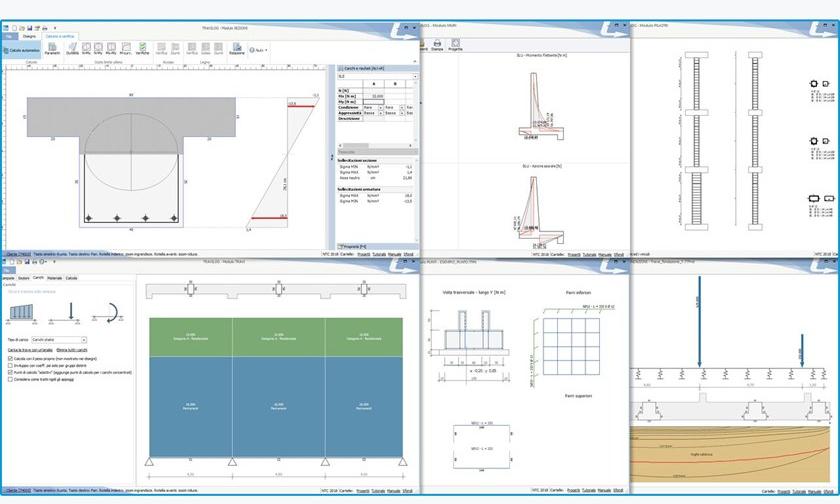
Task: Switch to the Disegno ribbon tab
Action: (x=28, y=35)
